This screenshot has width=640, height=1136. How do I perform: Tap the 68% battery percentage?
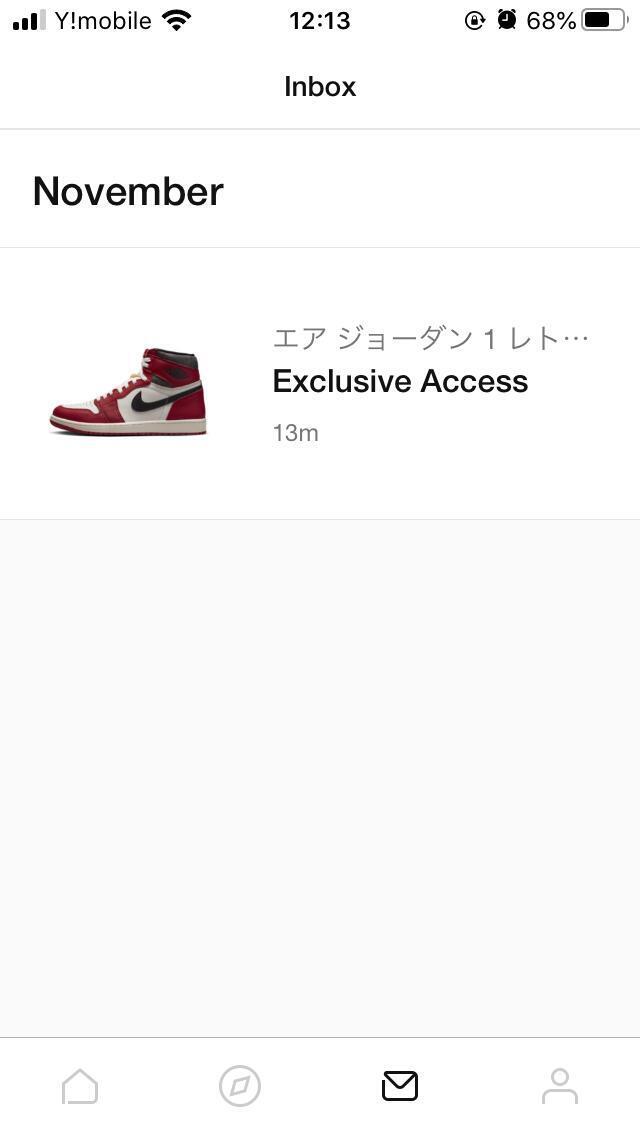tap(551, 20)
